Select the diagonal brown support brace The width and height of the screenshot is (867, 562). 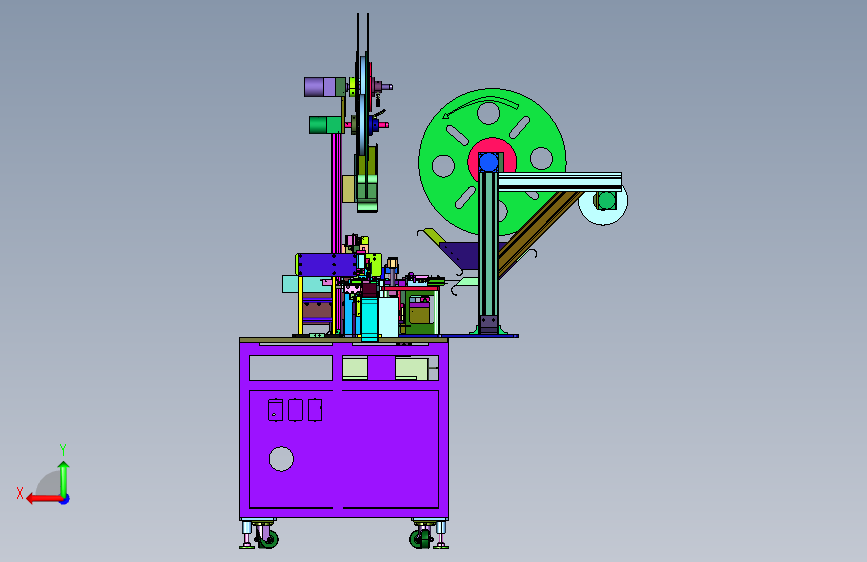click(x=537, y=233)
